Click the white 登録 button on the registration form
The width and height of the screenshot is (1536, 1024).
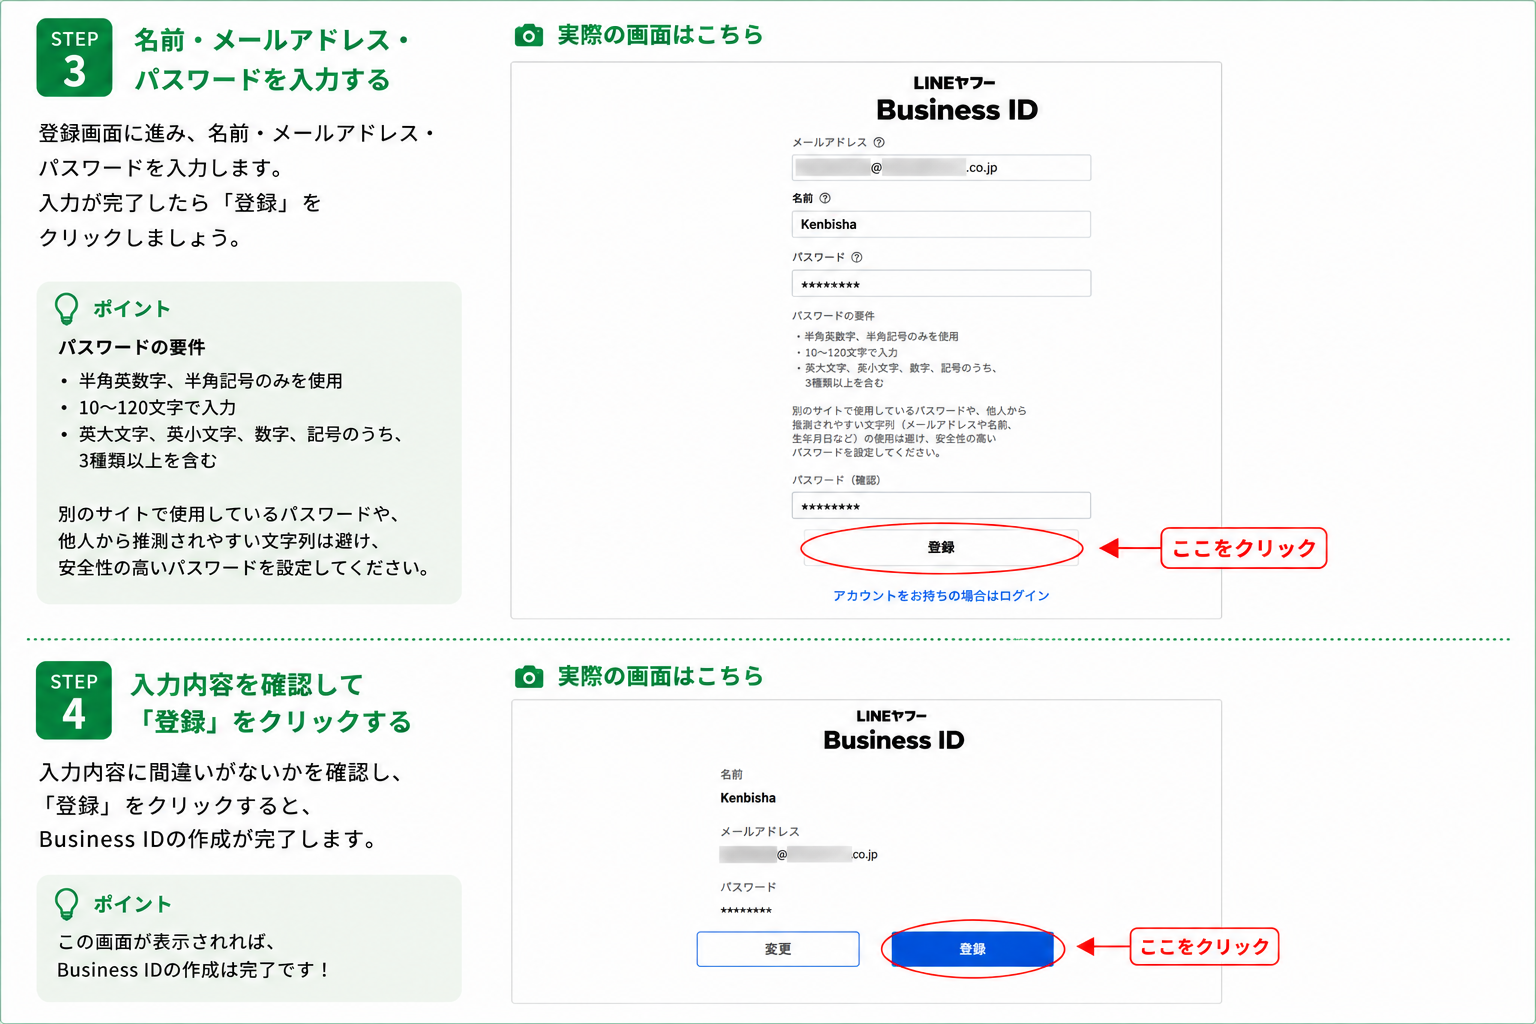click(941, 548)
